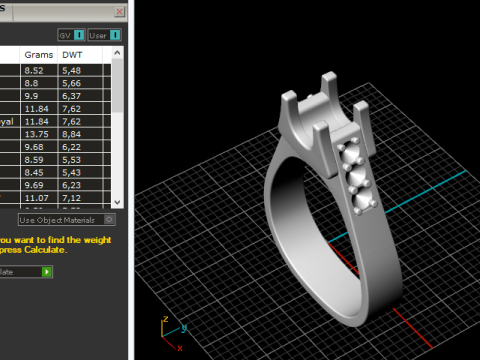
Task: Click the Grams column header
Action: 39,55
